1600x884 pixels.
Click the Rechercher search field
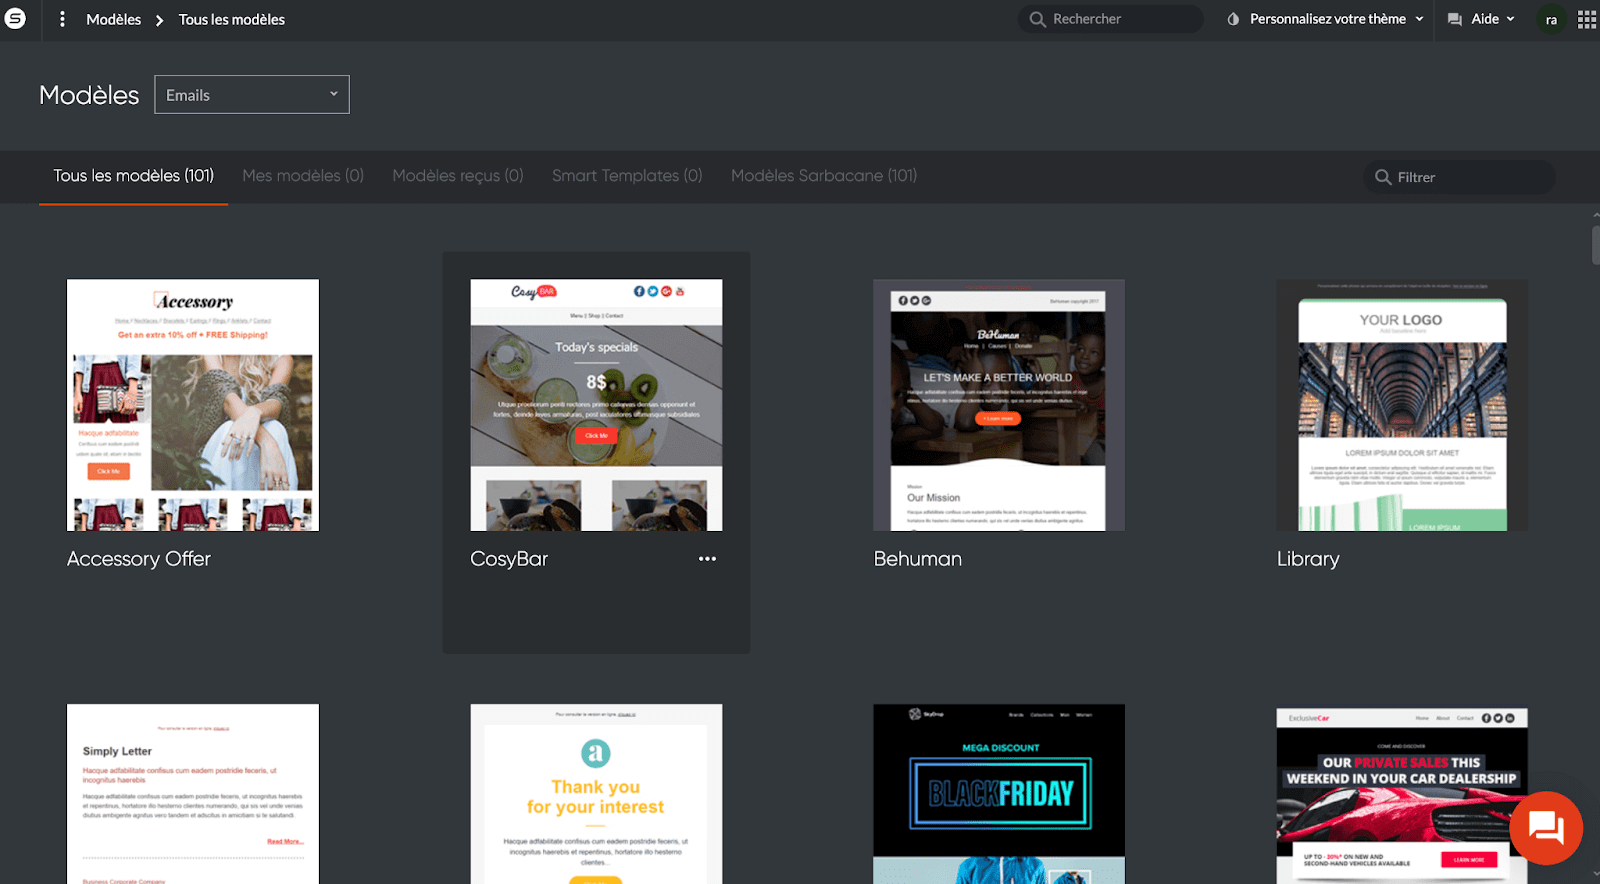tap(1111, 19)
